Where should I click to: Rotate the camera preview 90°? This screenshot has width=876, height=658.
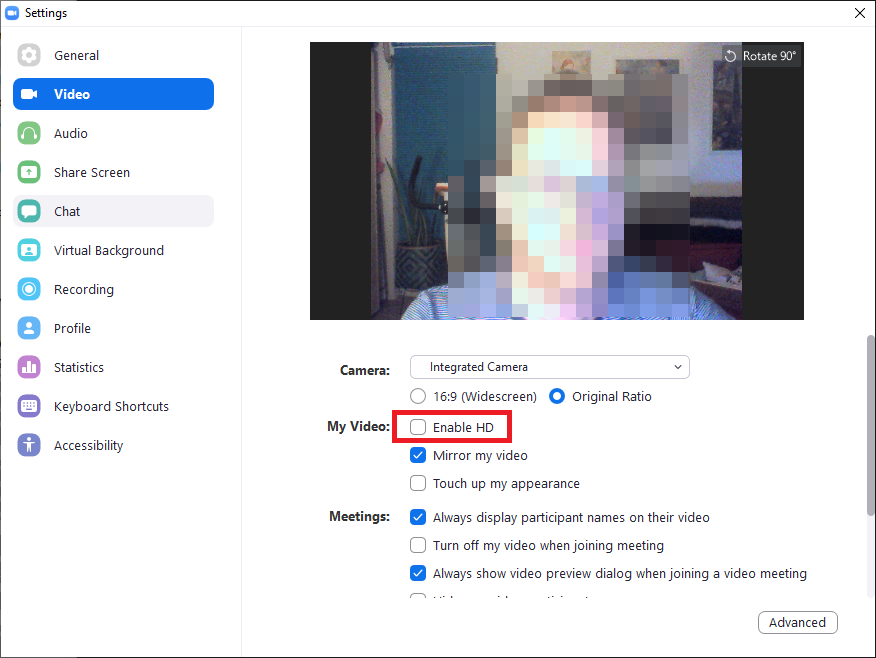click(x=761, y=56)
